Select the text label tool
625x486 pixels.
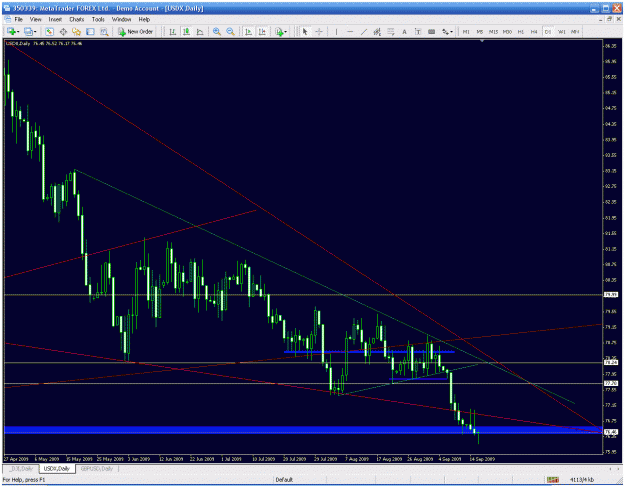tap(418, 31)
